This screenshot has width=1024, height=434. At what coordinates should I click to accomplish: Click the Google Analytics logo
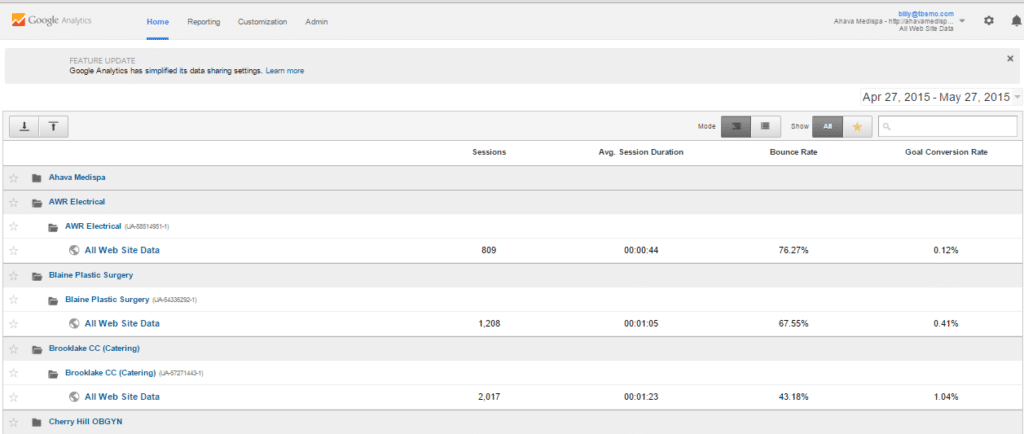(x=52, y=20)
